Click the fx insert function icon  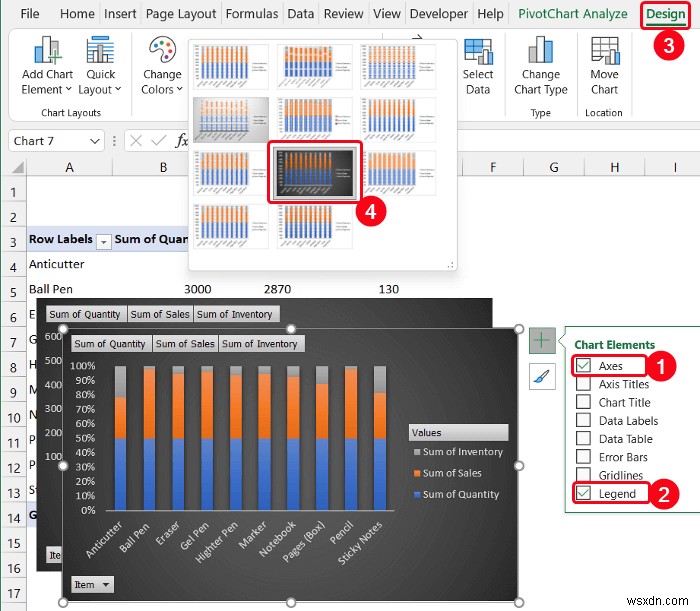tap(181, 141)
